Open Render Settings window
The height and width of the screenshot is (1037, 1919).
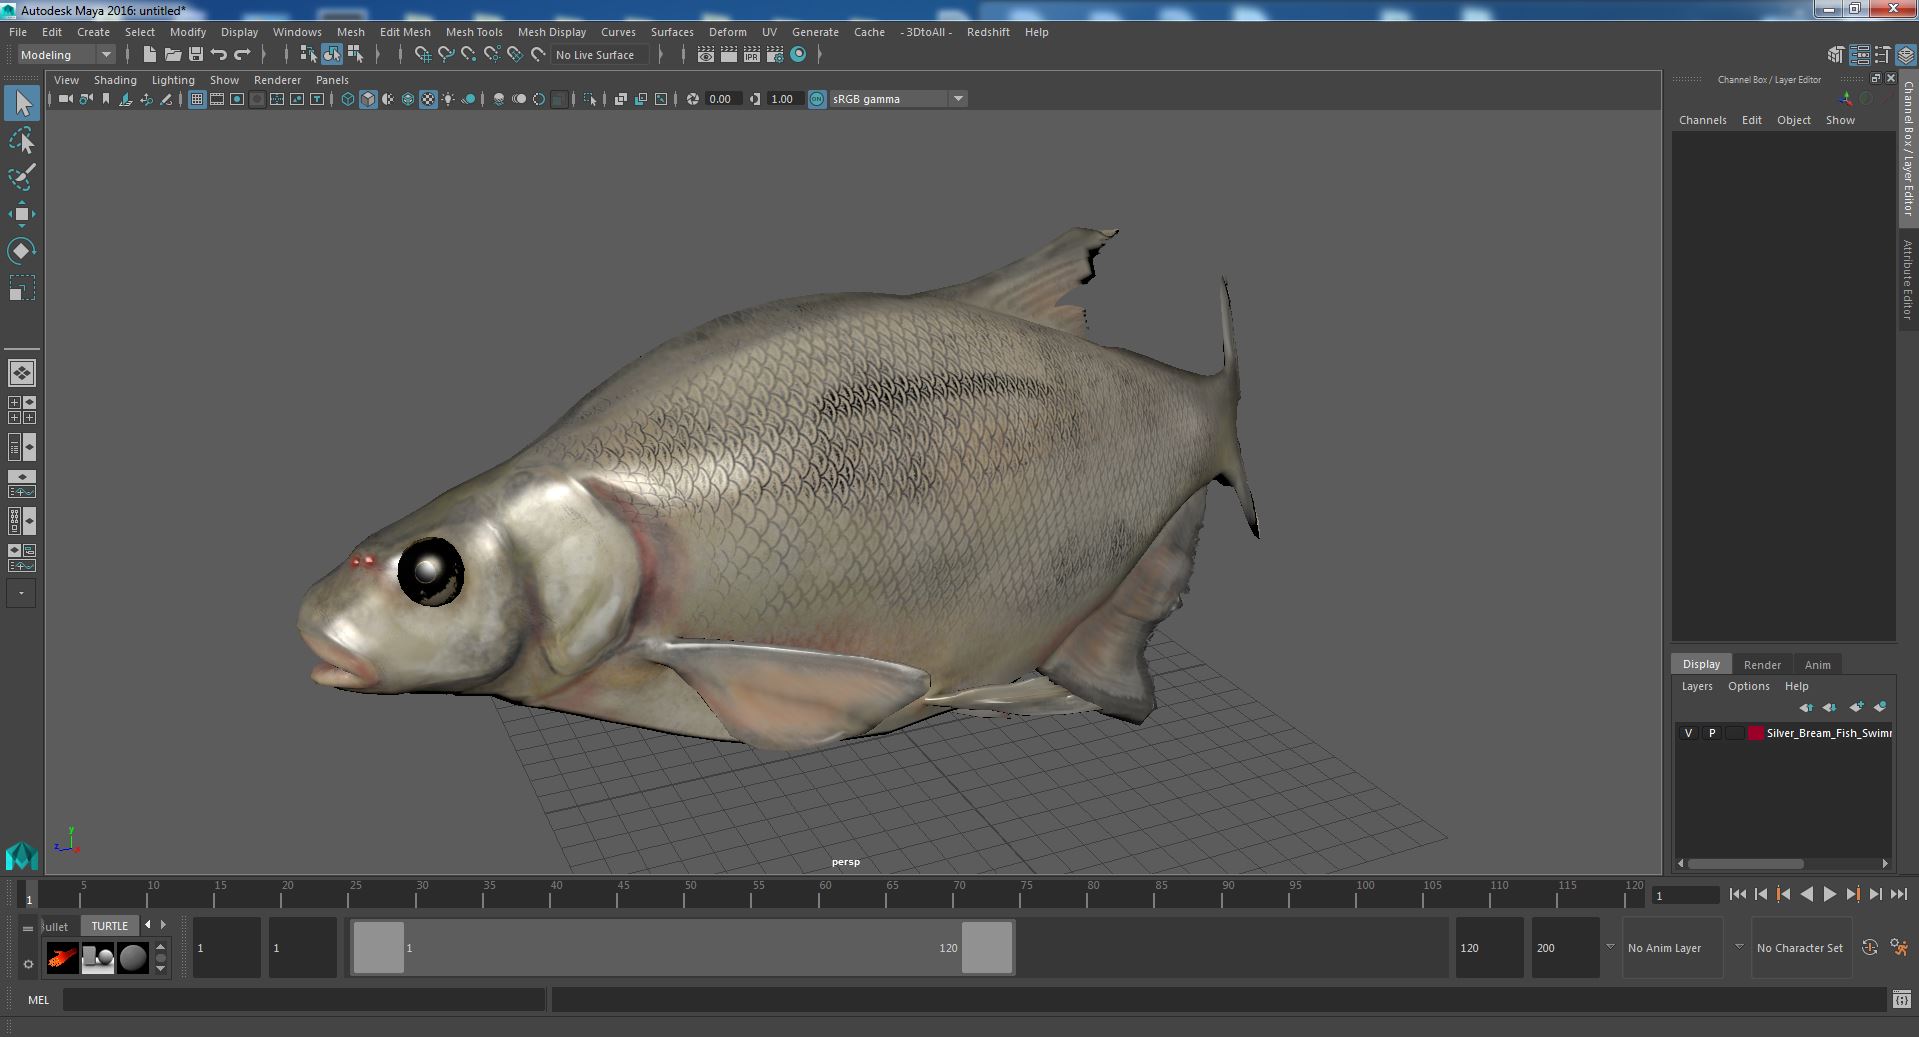(774, 54)
